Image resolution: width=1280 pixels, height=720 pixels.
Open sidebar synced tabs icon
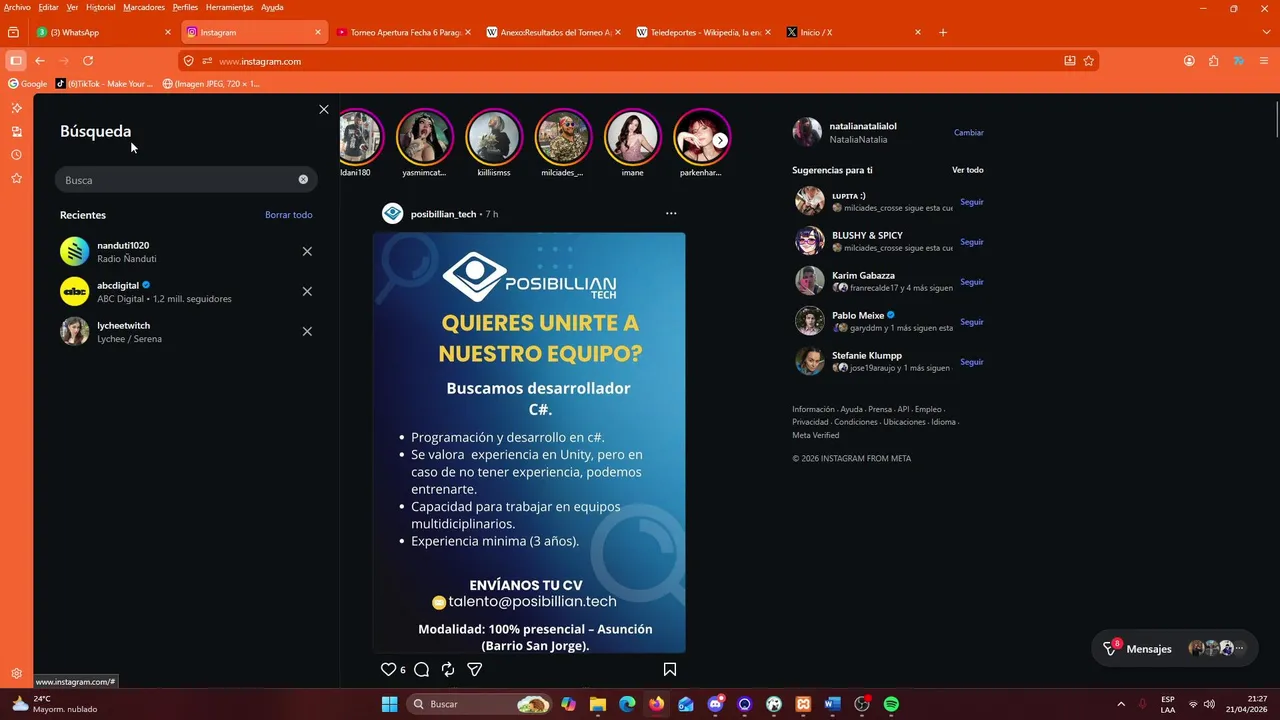click(x=16, y=131)
